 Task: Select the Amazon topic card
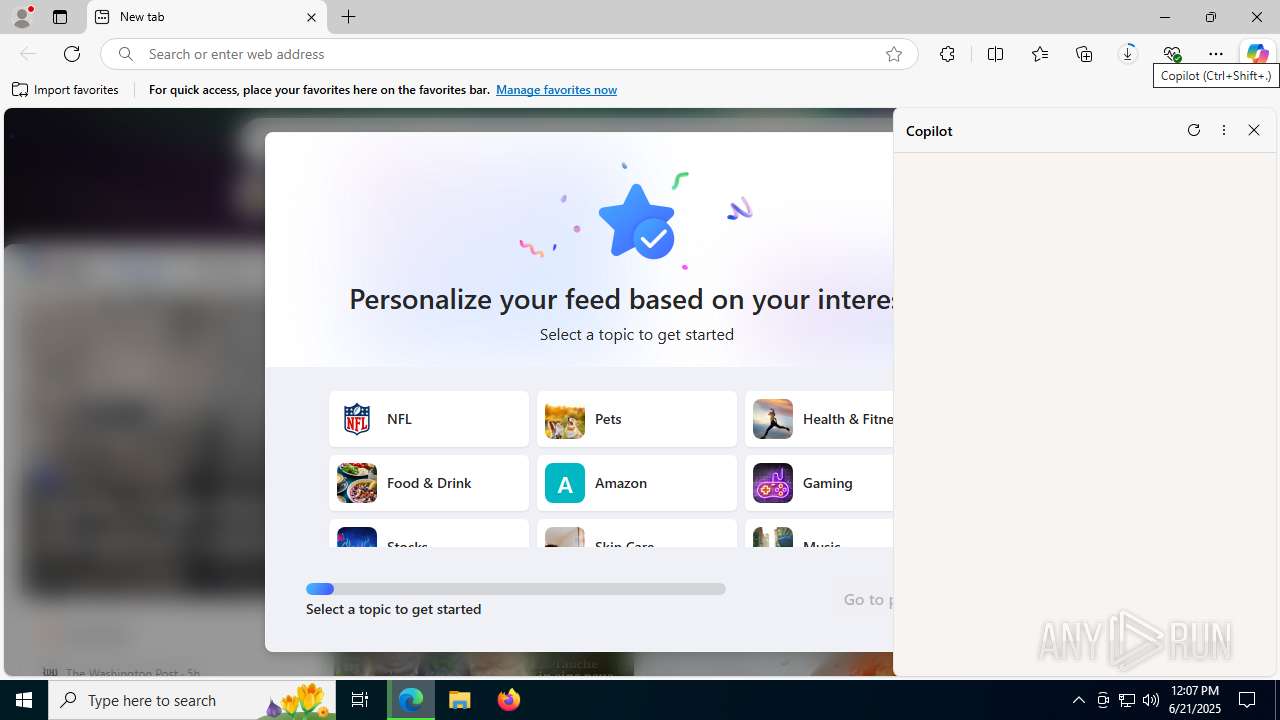[x=637, y=483]
